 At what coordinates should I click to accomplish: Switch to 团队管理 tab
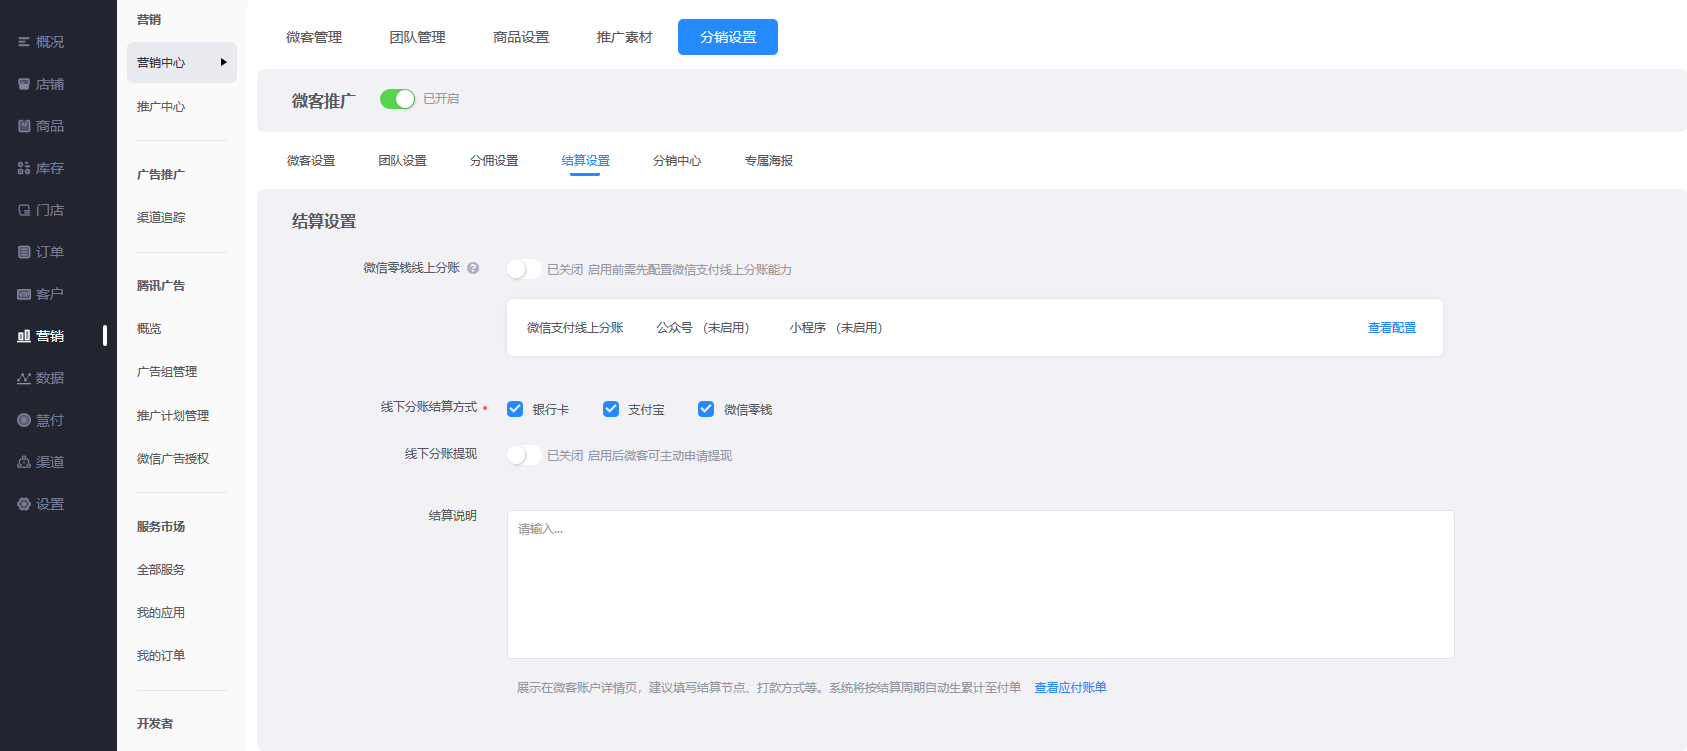417,37
